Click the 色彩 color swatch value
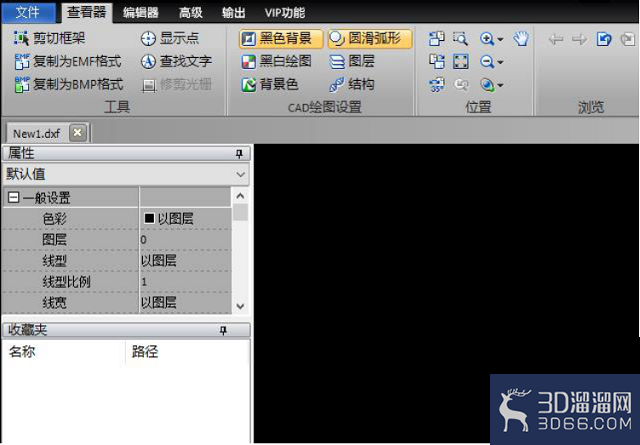Viewport: 640px width, 445px height. pyautogui.click(x=149, y=218)
